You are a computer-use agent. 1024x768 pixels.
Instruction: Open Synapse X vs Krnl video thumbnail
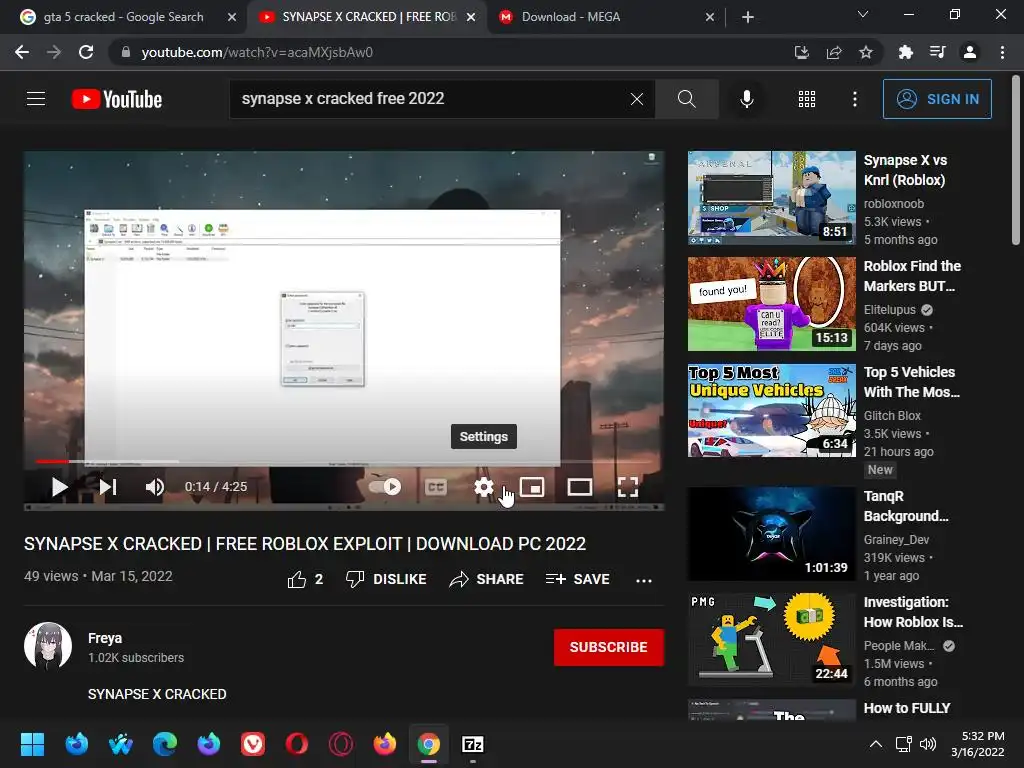click(x=771, y=198)
